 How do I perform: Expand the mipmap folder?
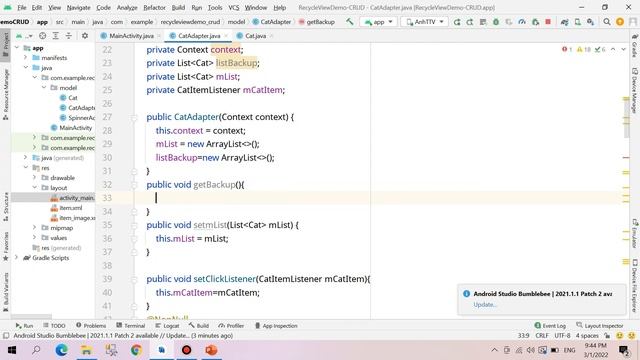[35, 228]
